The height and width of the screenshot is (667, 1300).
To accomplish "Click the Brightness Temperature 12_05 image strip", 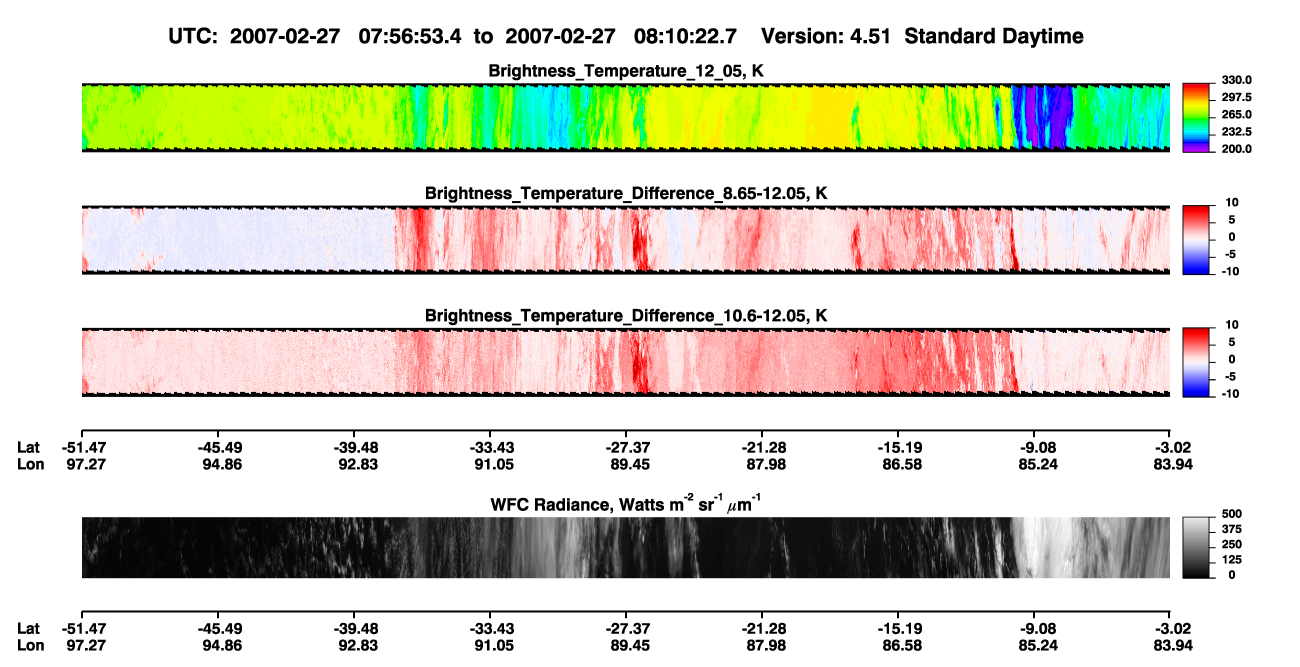I will (x=625, y=118).
